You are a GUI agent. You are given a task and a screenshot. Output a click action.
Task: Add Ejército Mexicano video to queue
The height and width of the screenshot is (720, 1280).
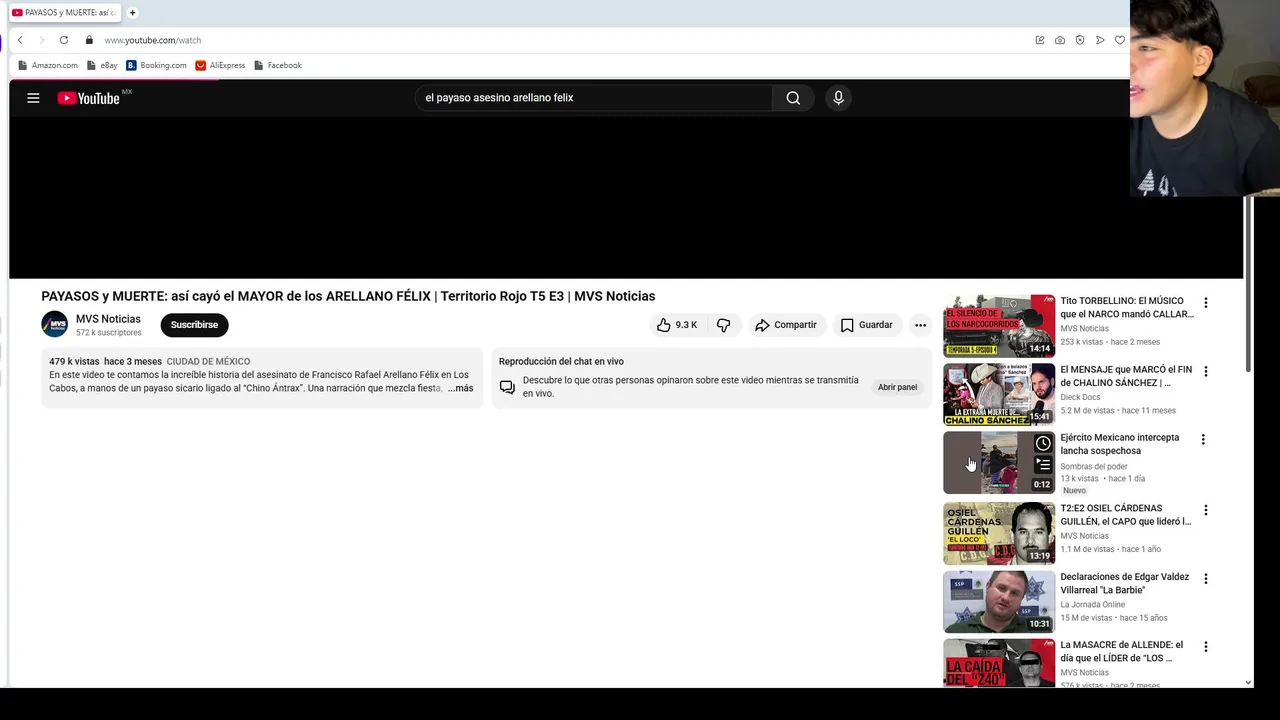pos(1043,464)
